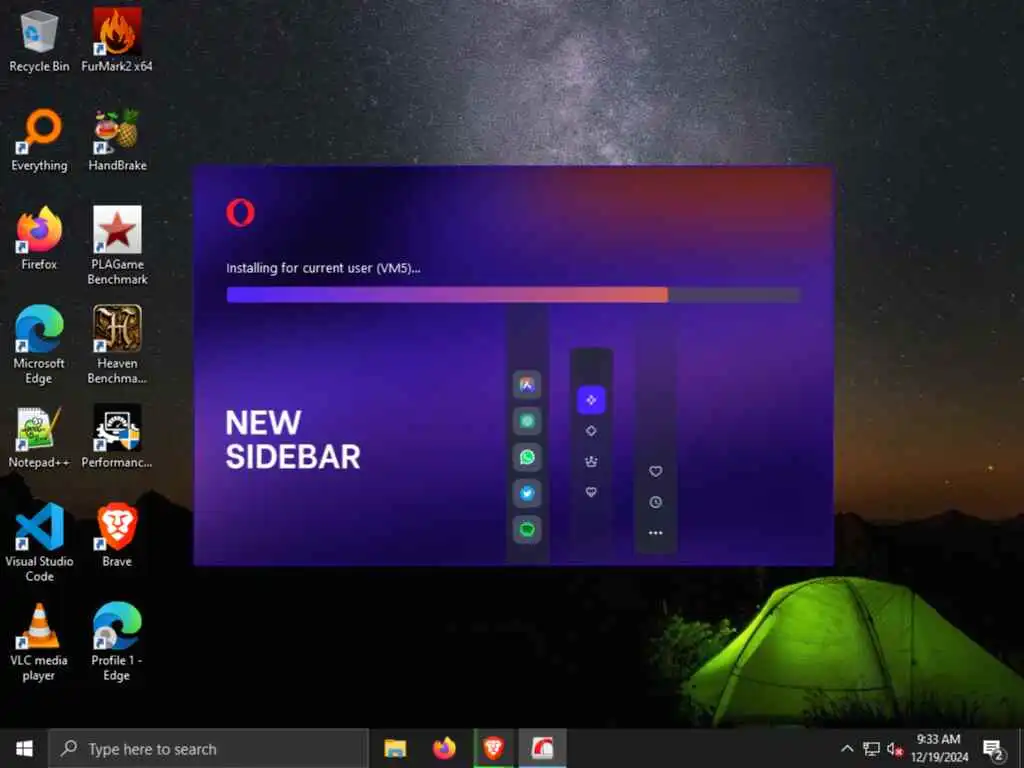Open the Firefox desktop shortcut

pos(39,238)
